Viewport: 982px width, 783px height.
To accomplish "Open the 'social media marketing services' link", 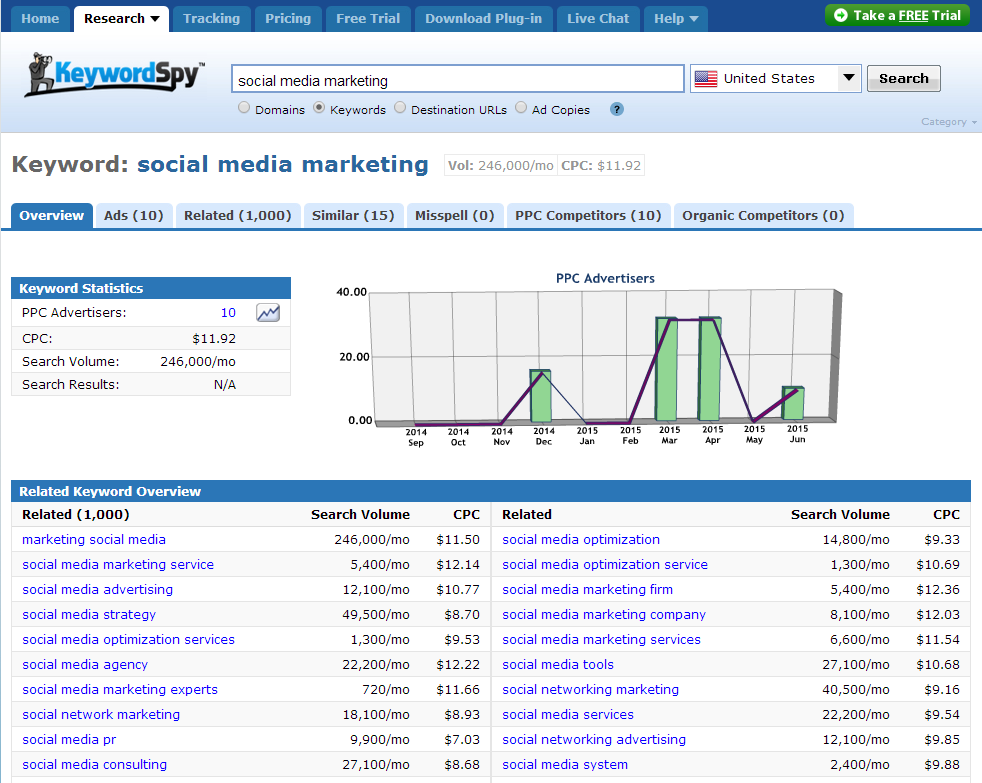I will click(x=601, y=640).
